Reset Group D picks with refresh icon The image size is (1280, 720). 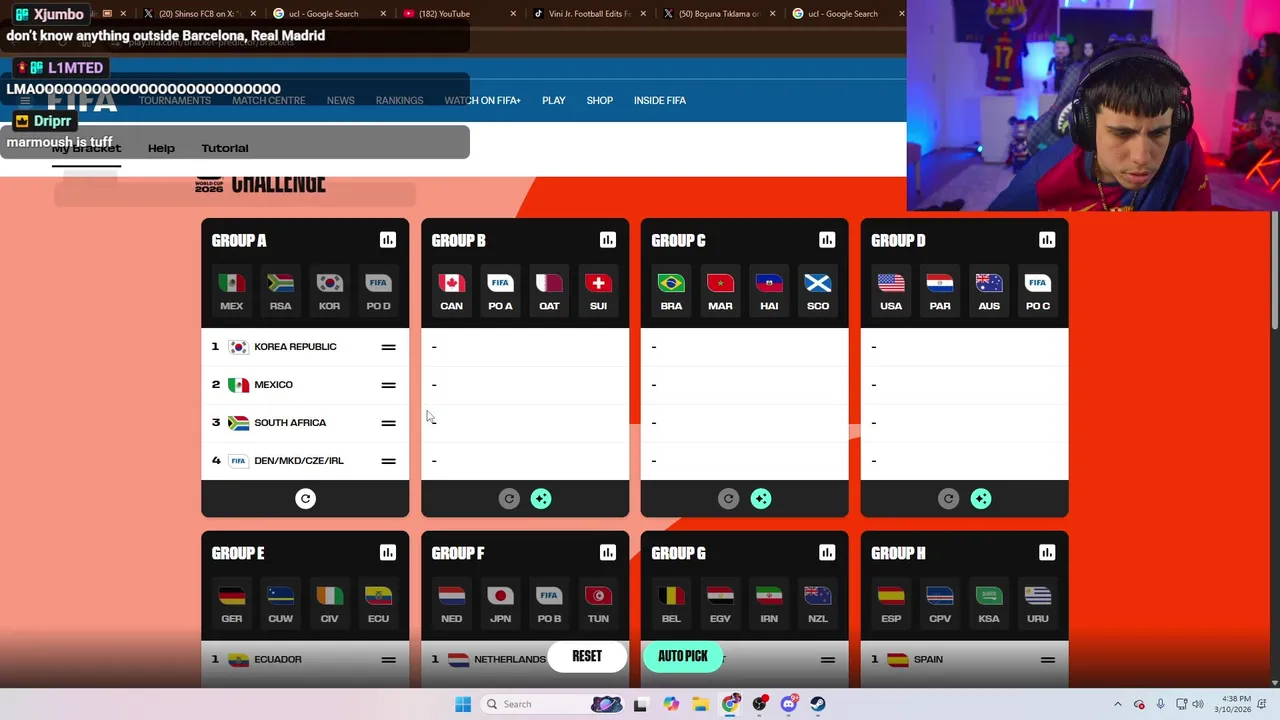948,498
